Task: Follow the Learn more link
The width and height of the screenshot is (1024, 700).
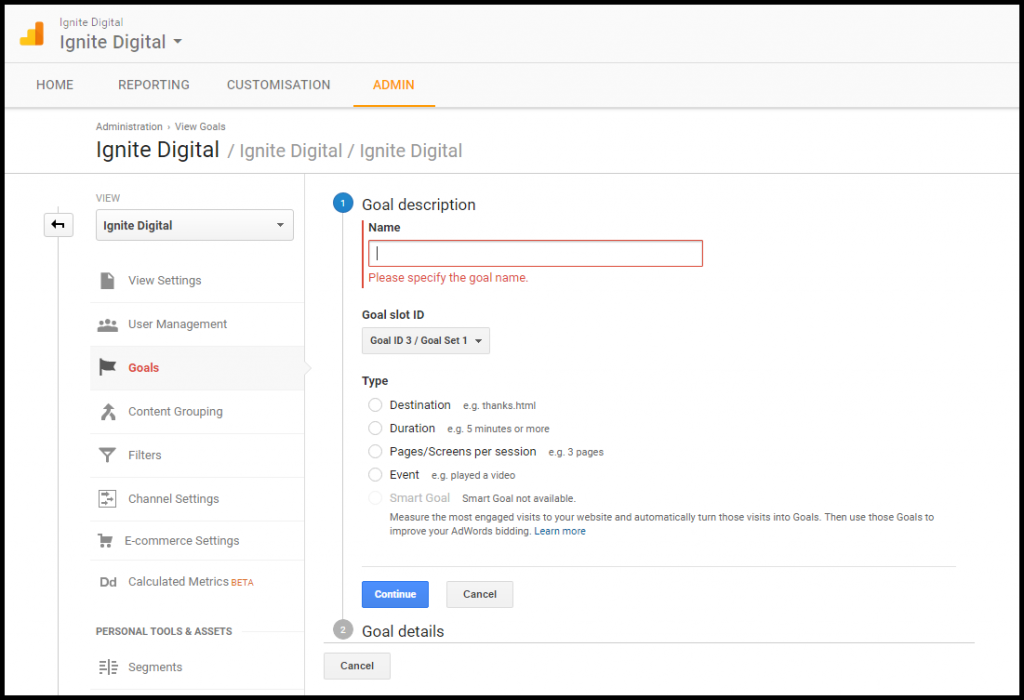Action: pos(559,532)
